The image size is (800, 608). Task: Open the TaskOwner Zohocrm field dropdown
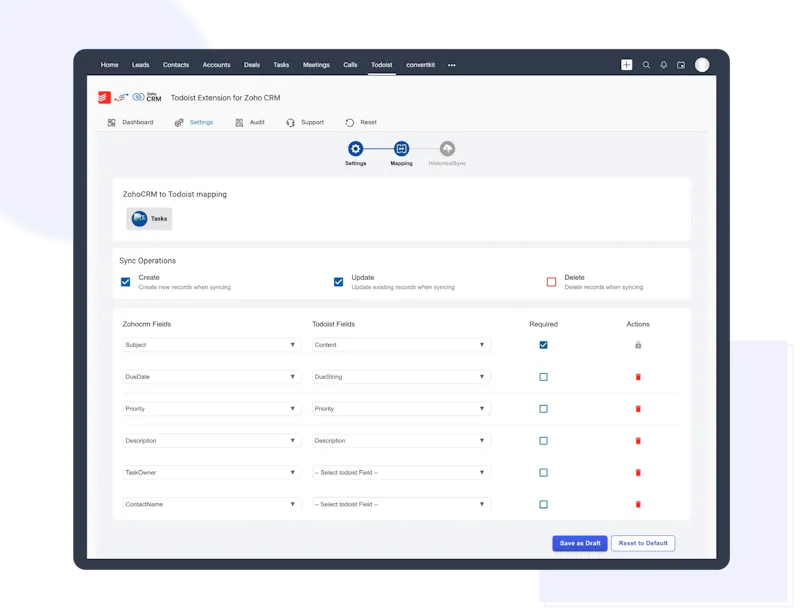coord(212,472)
